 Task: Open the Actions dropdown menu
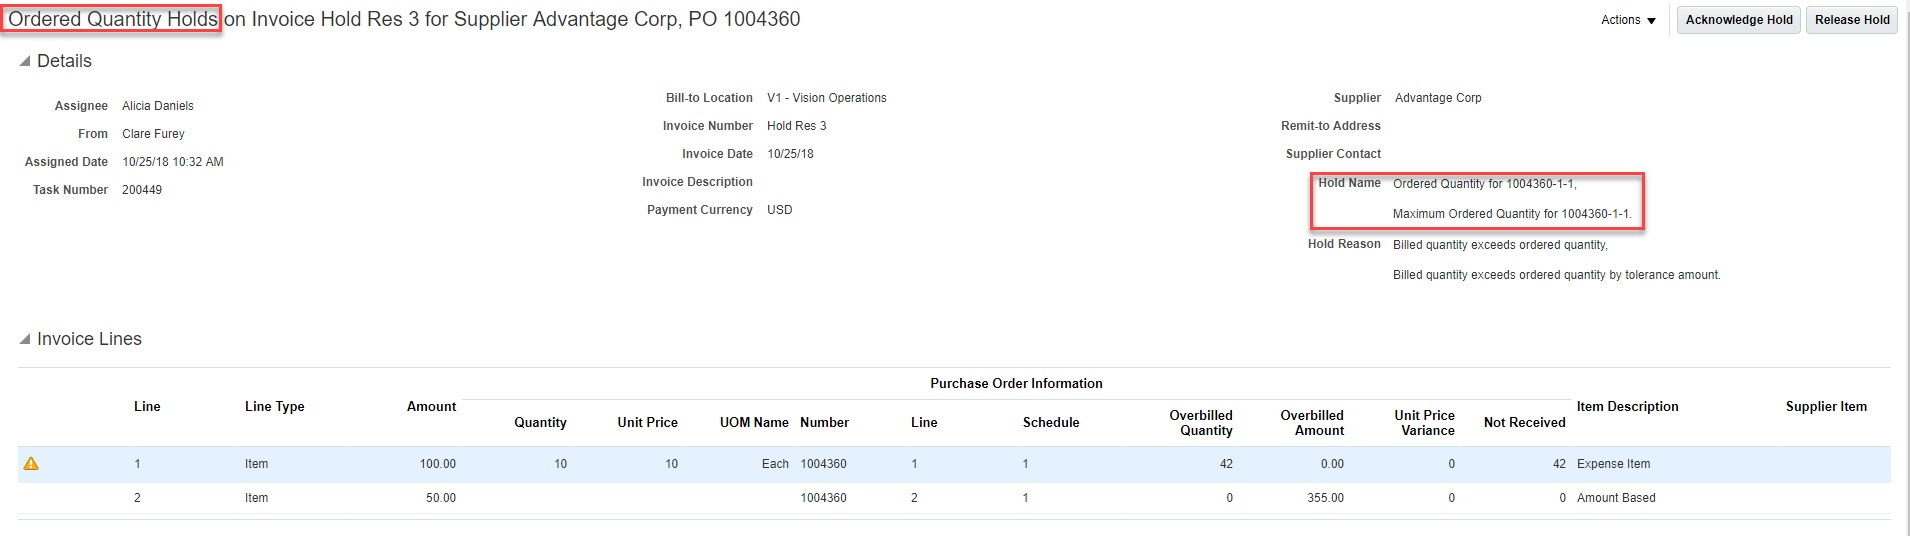tap(1628, 20)
